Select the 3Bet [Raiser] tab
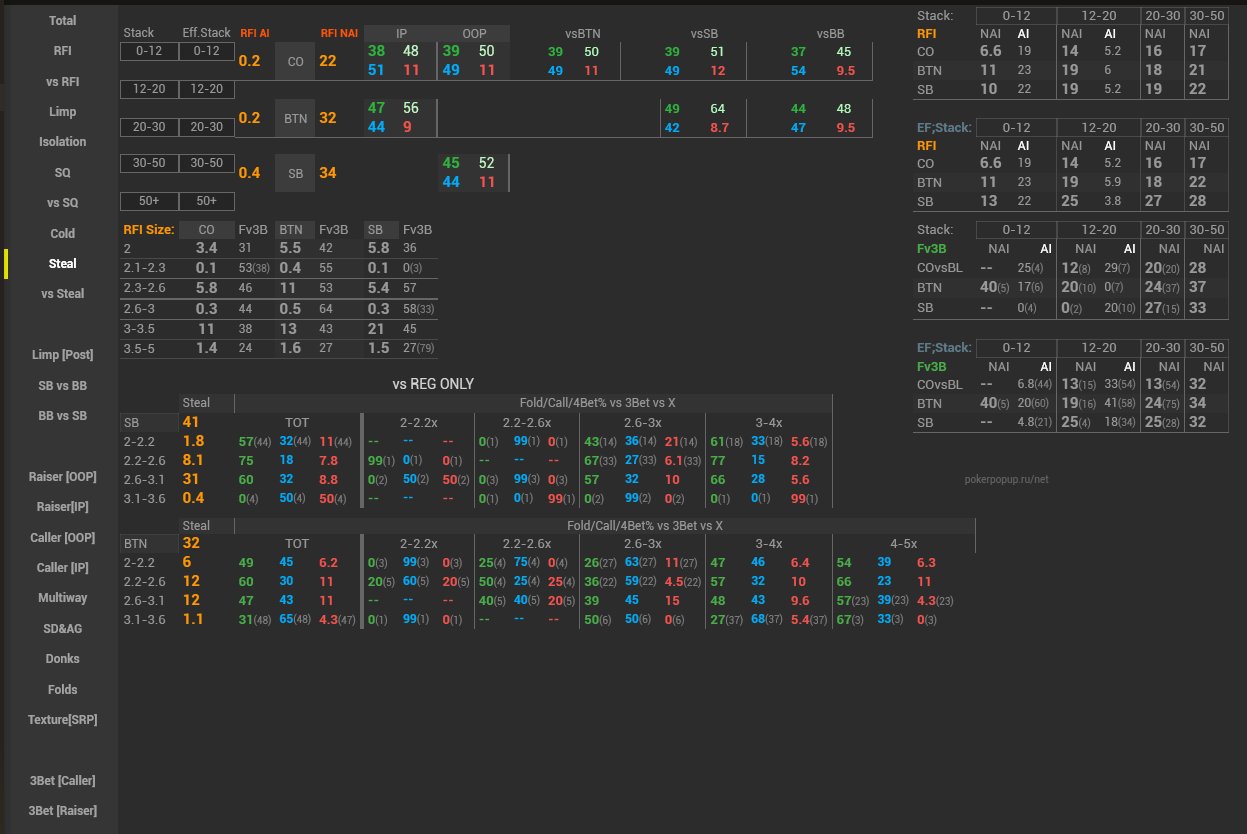 (x=62, y=811)
